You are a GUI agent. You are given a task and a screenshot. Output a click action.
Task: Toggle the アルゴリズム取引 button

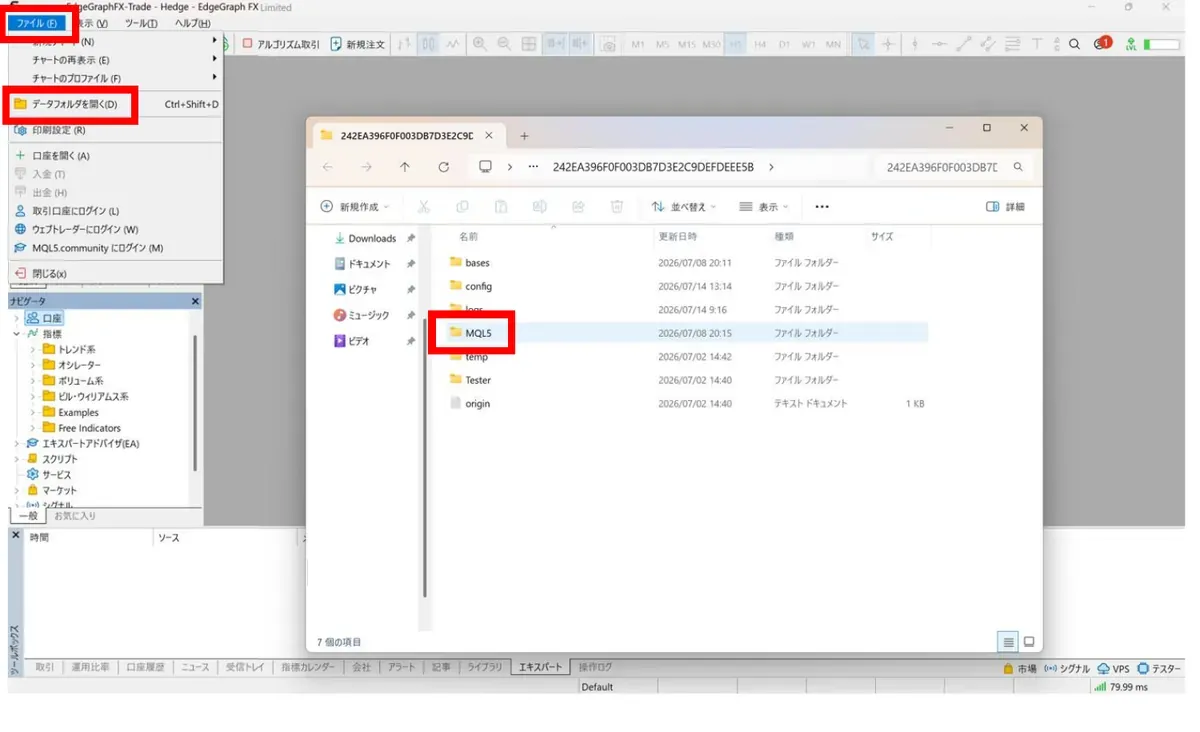[282, 44]
